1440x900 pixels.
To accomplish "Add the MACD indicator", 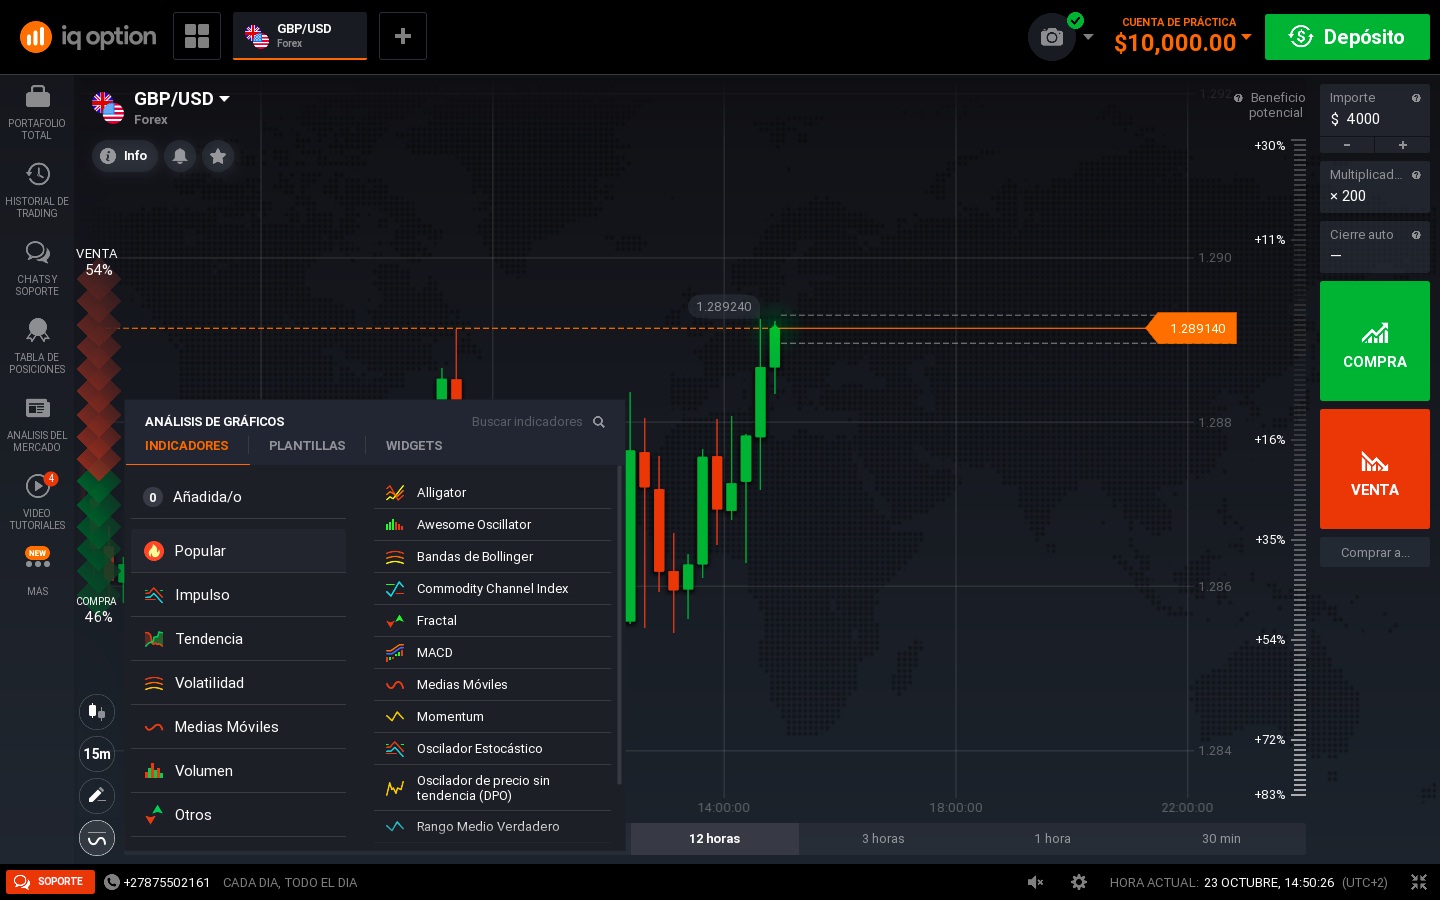I will [492, 653].
